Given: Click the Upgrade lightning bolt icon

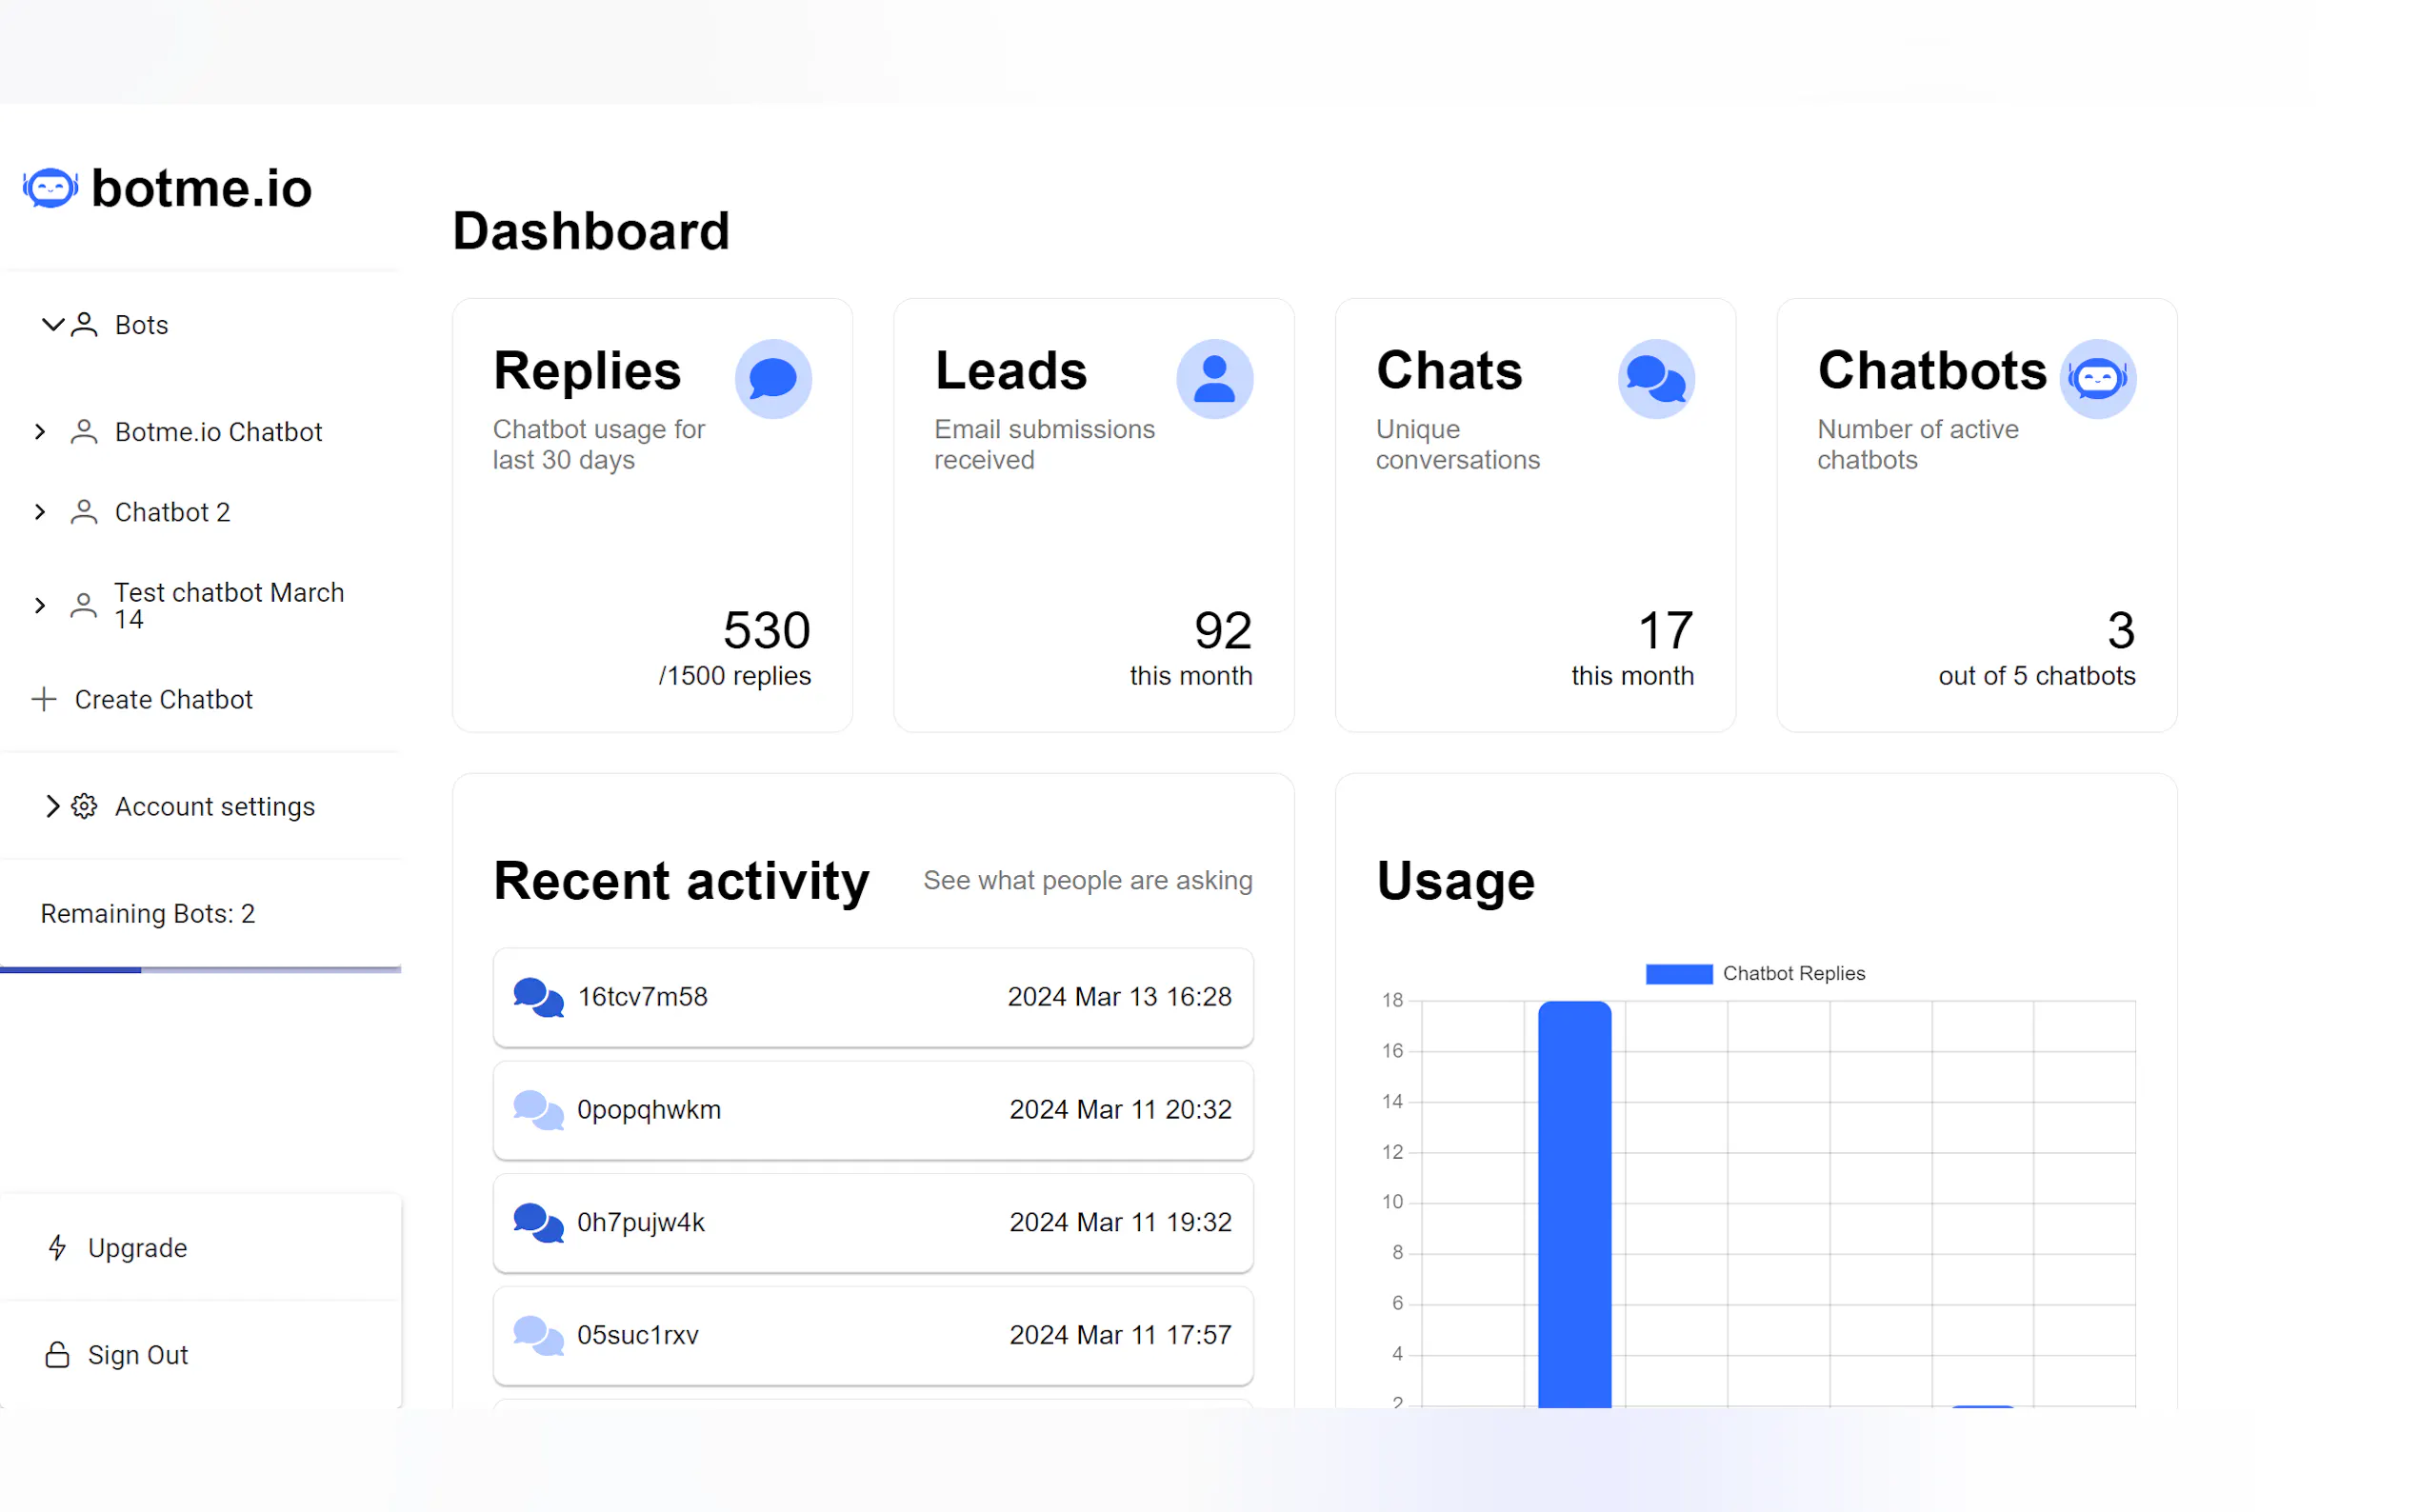Looking at the screenshot, I should coord(57,1247).
